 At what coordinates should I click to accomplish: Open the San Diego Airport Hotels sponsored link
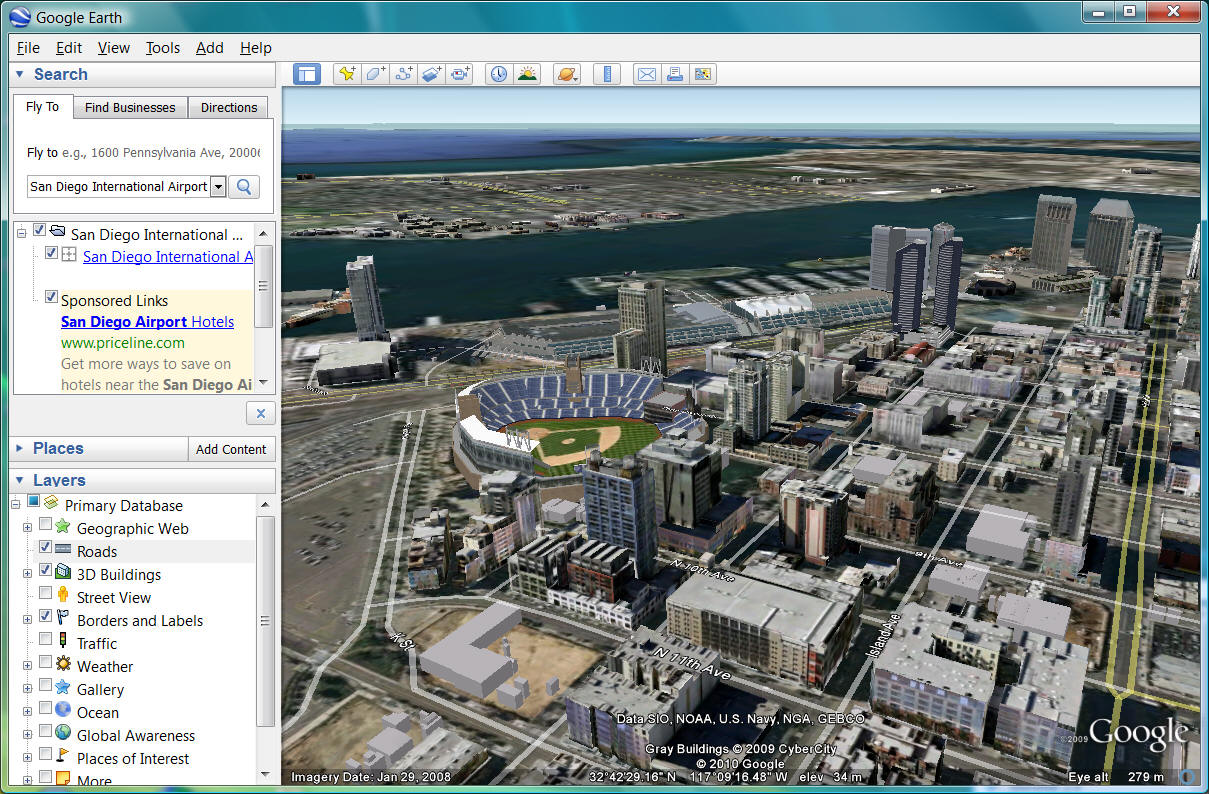click(148, 322)
